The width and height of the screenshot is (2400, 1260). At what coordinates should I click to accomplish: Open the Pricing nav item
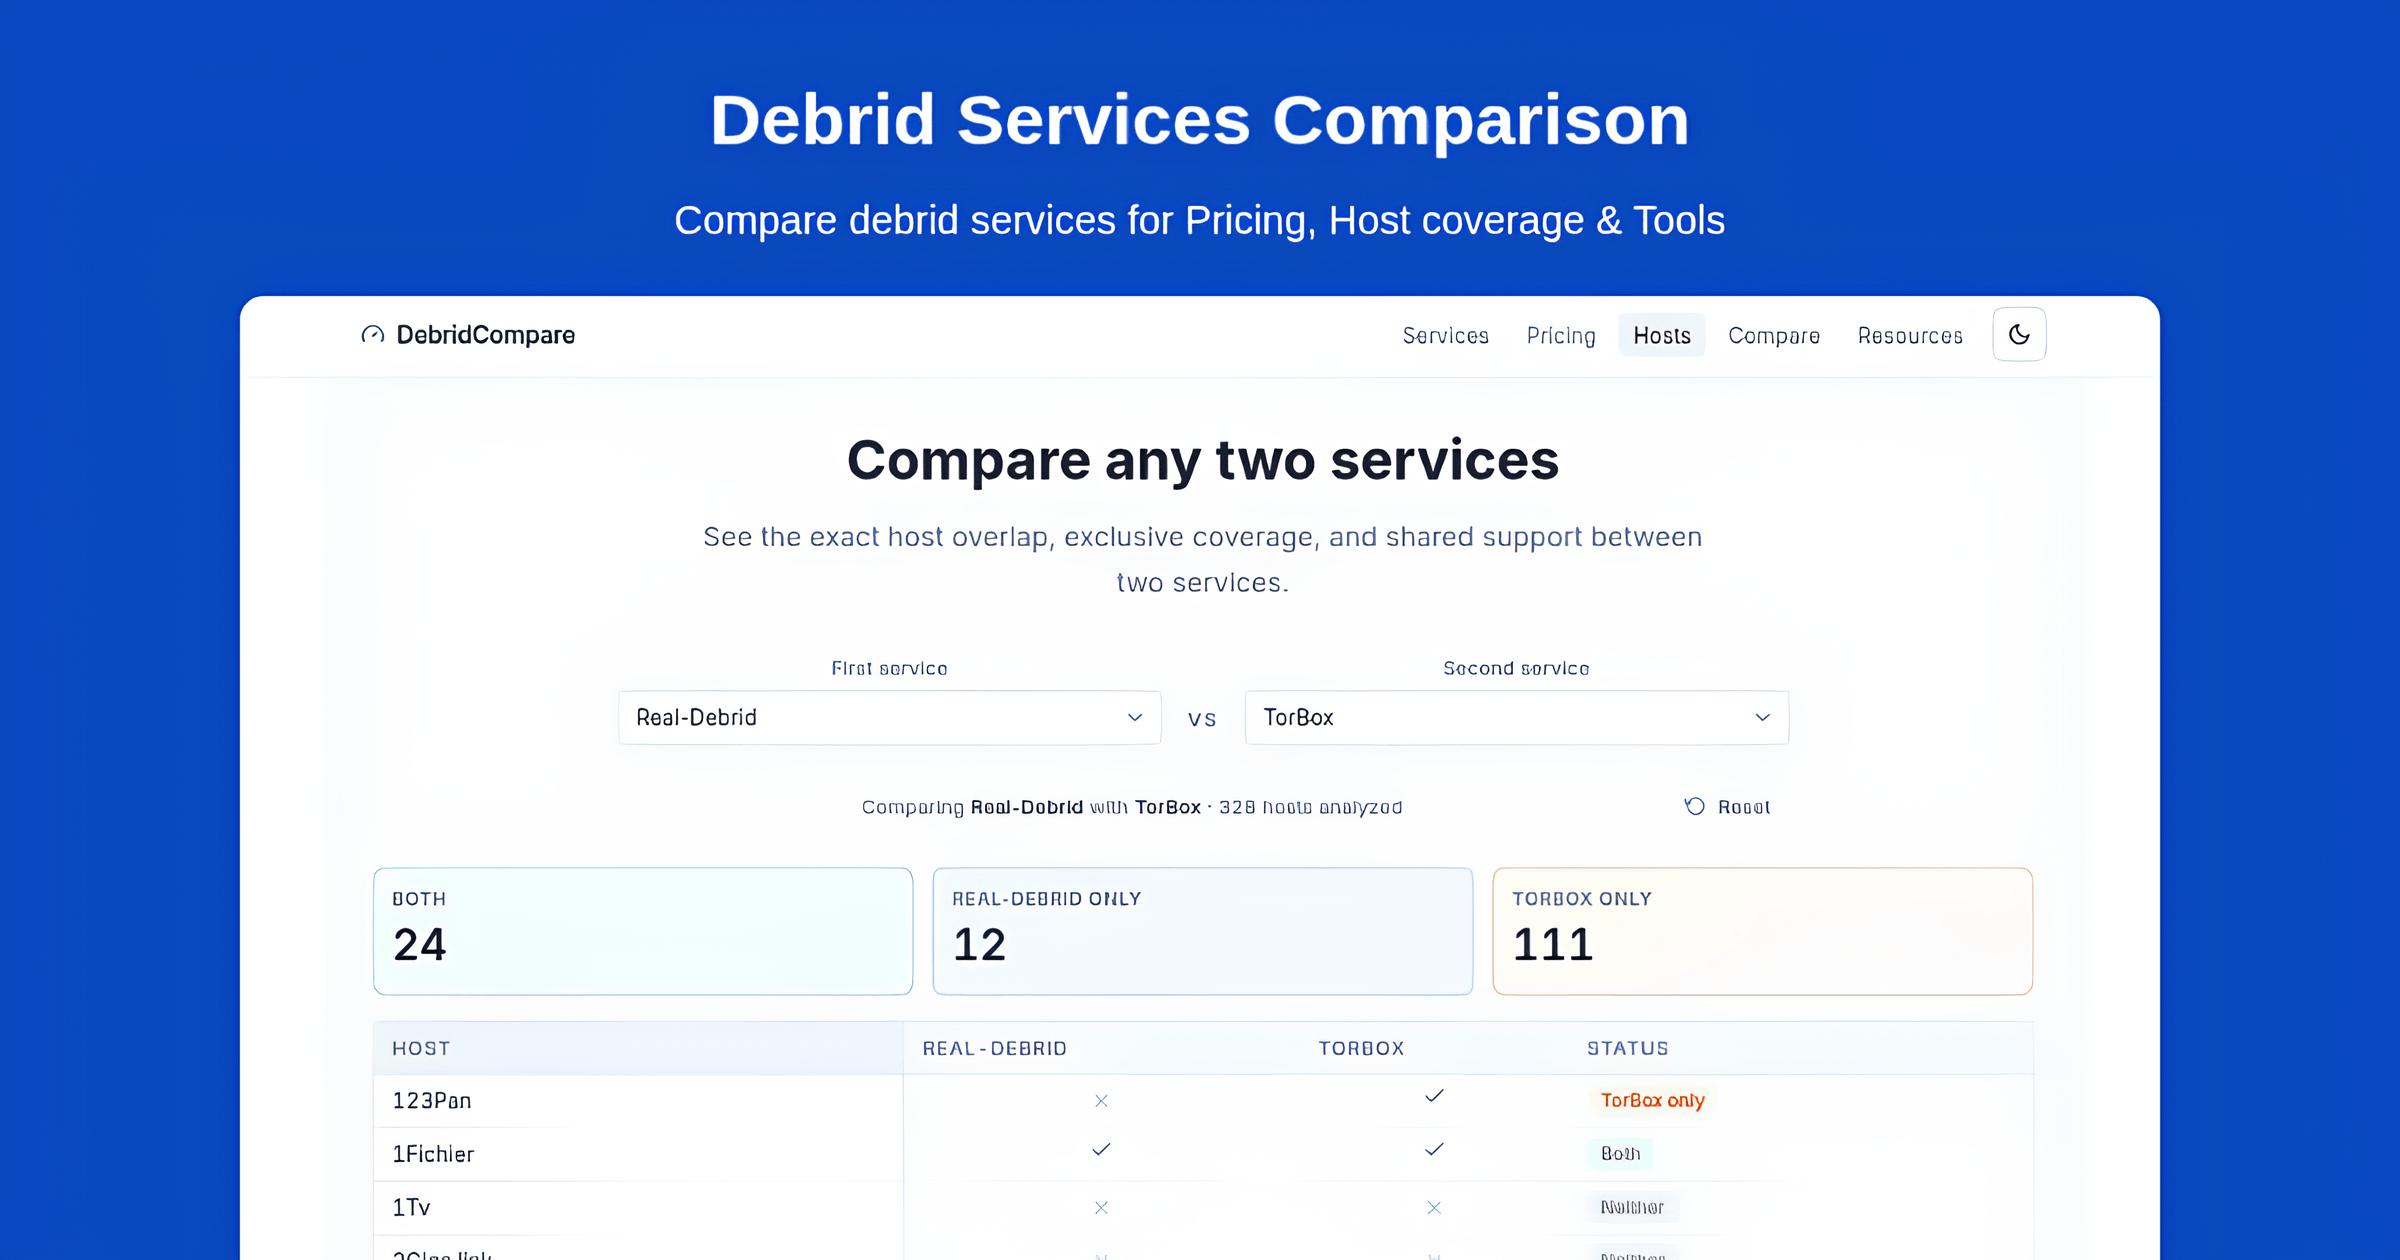[1561, 336]
